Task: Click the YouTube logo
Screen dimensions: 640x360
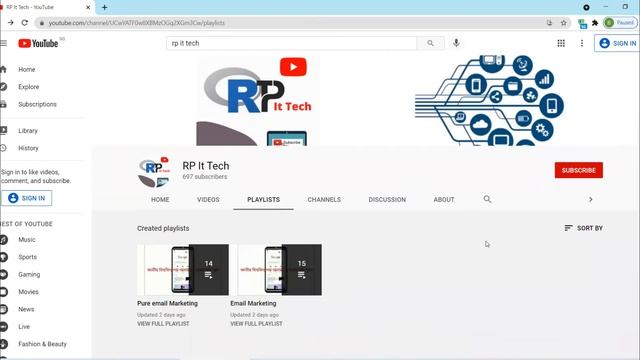Action: point(38,43)
